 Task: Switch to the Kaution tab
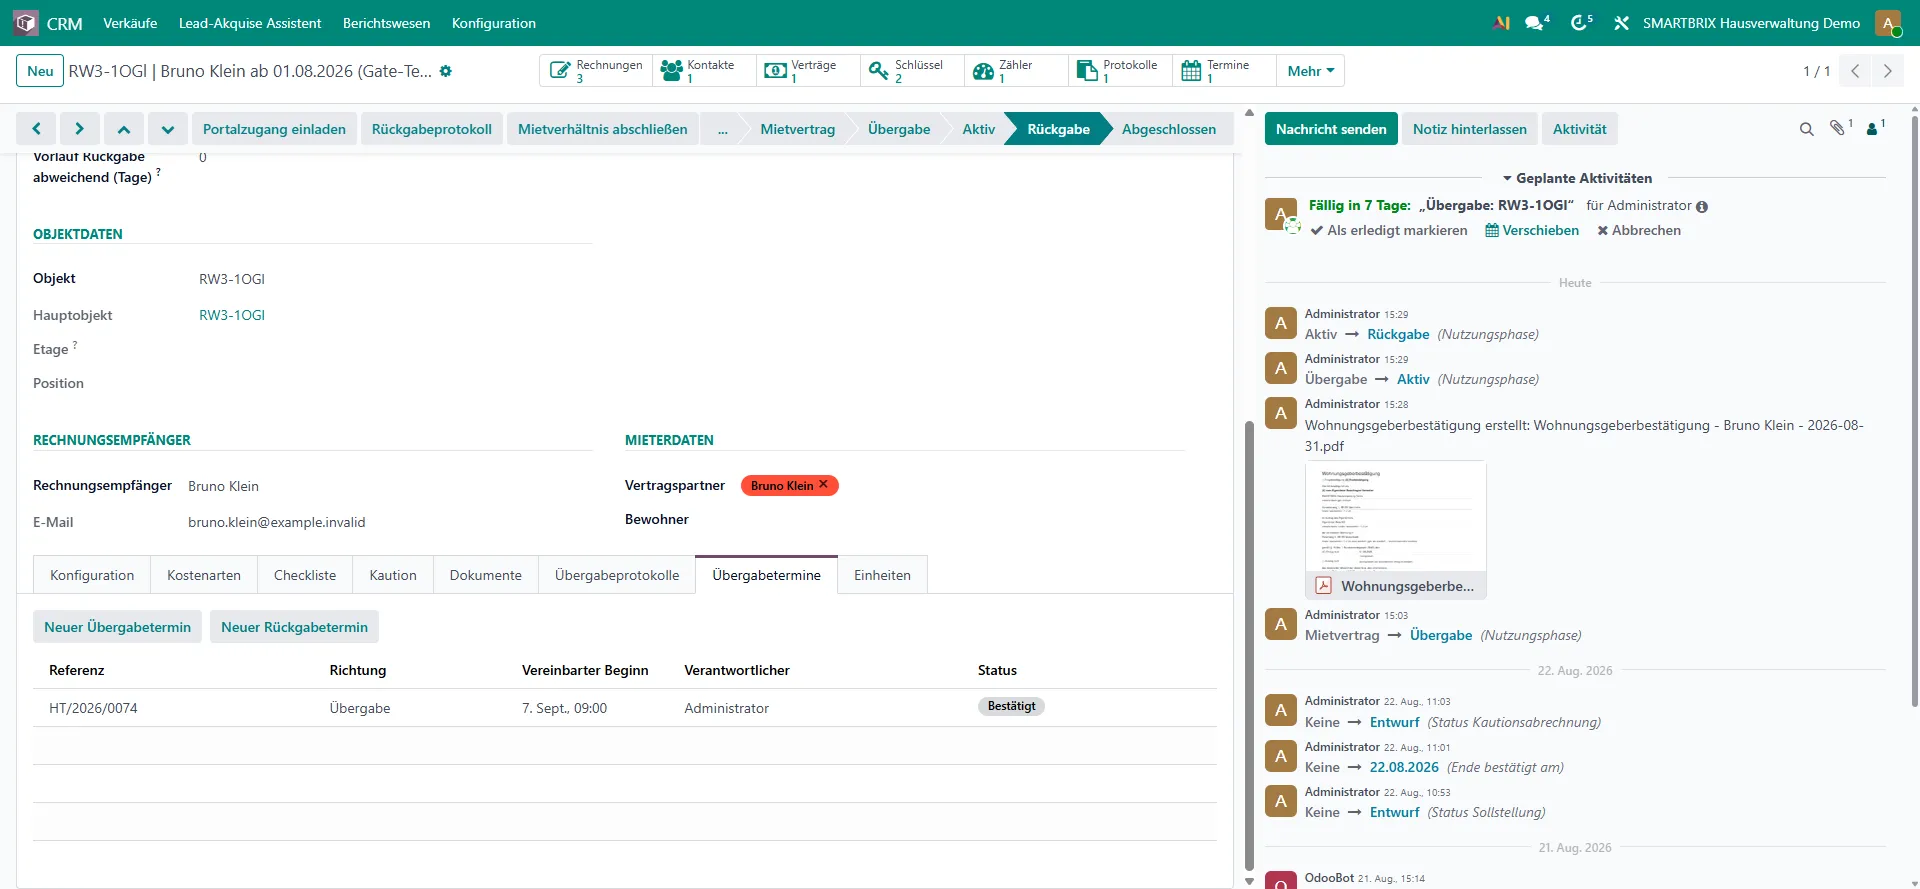point(393,575)
